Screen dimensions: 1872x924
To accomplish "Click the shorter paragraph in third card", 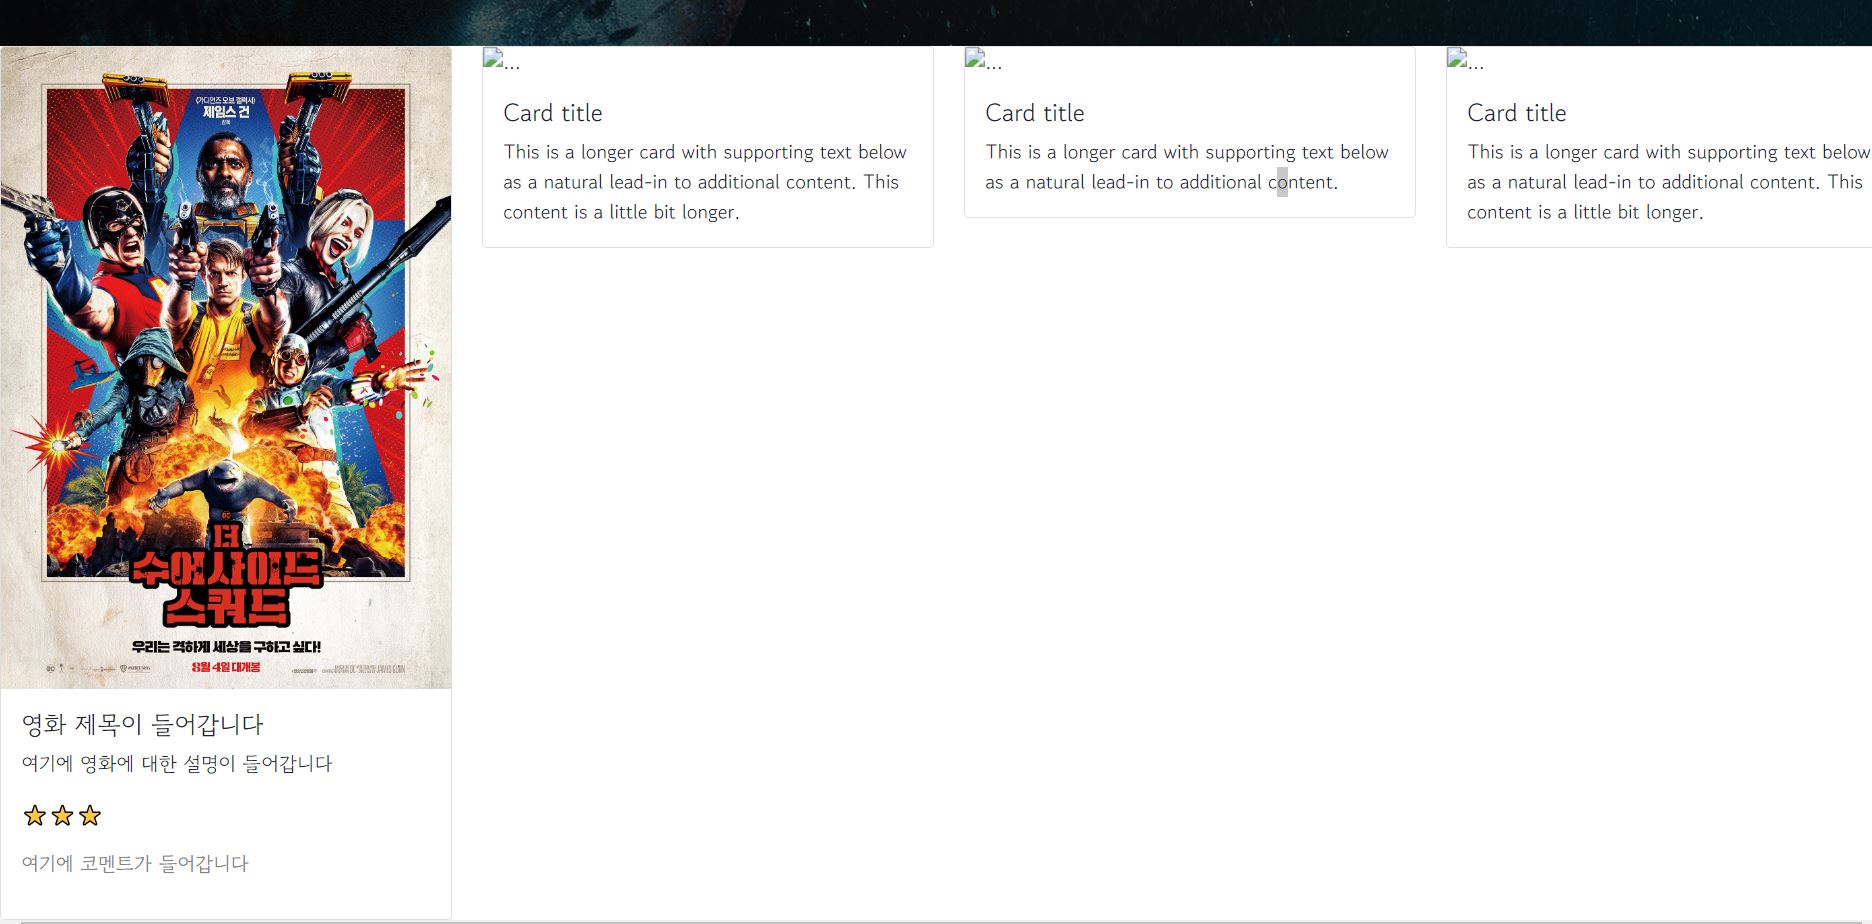I will pyautogui.click(x=1187, y=167).
